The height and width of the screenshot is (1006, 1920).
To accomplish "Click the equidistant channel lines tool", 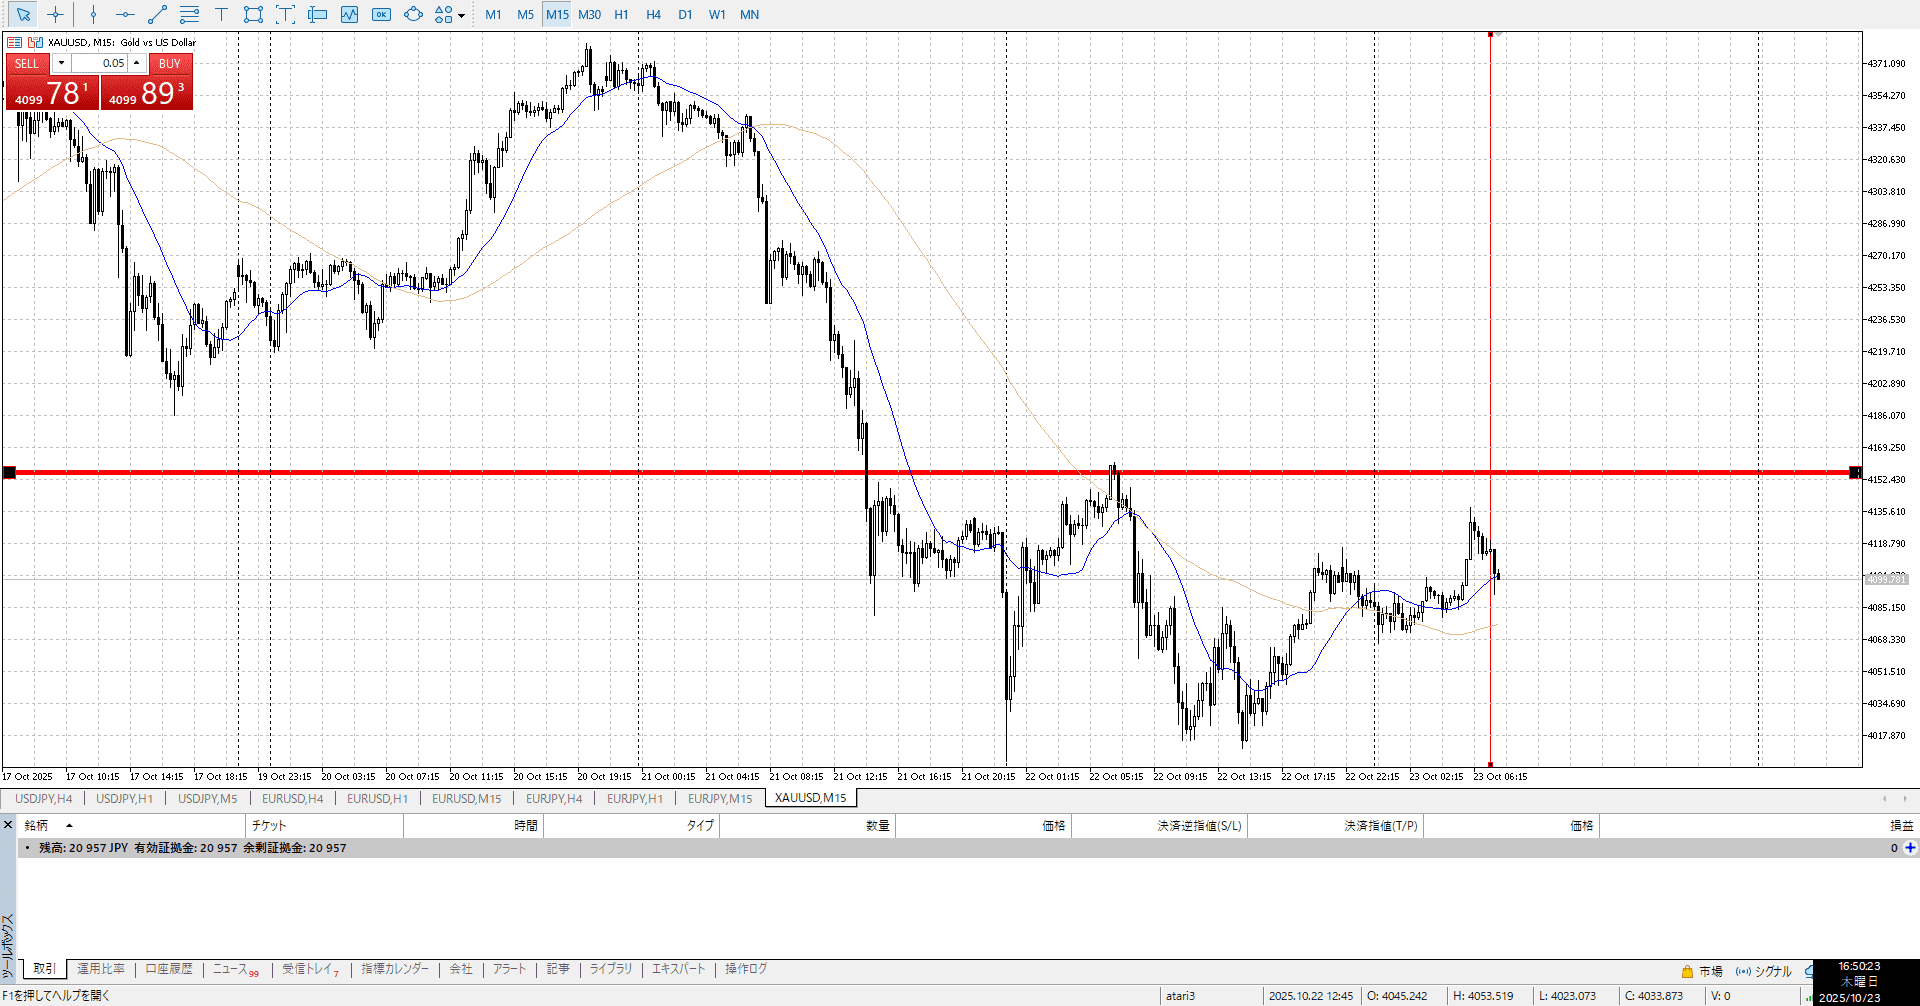I will (189, 14).
